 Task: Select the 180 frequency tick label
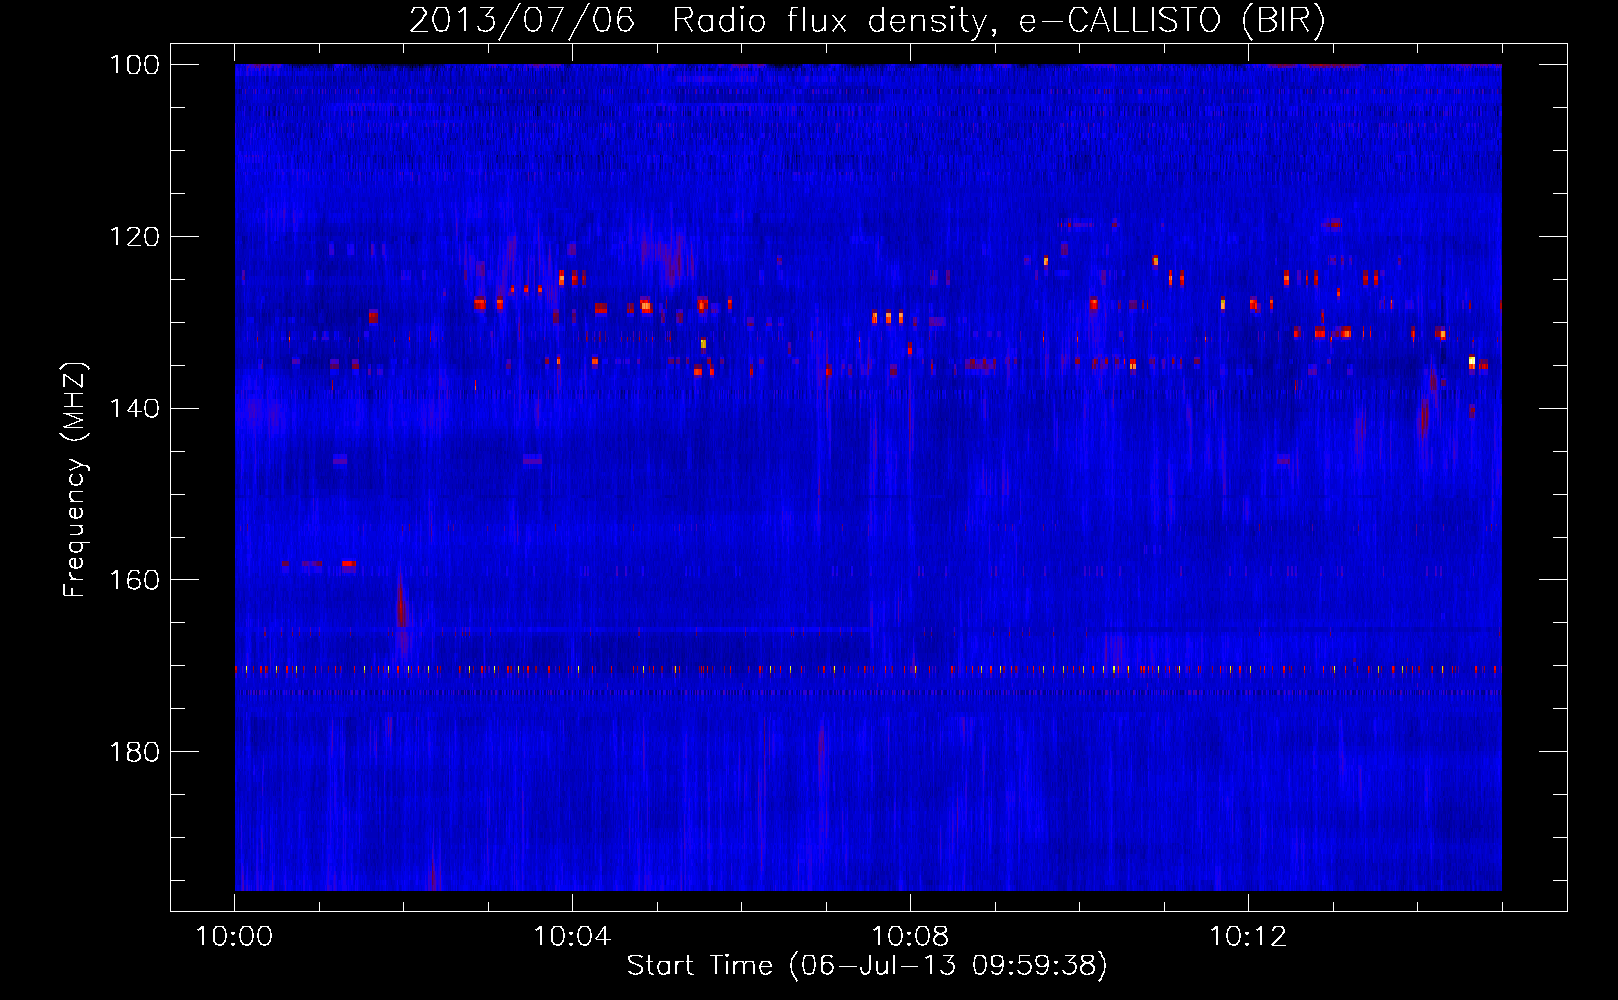click(x=134, y=752)
